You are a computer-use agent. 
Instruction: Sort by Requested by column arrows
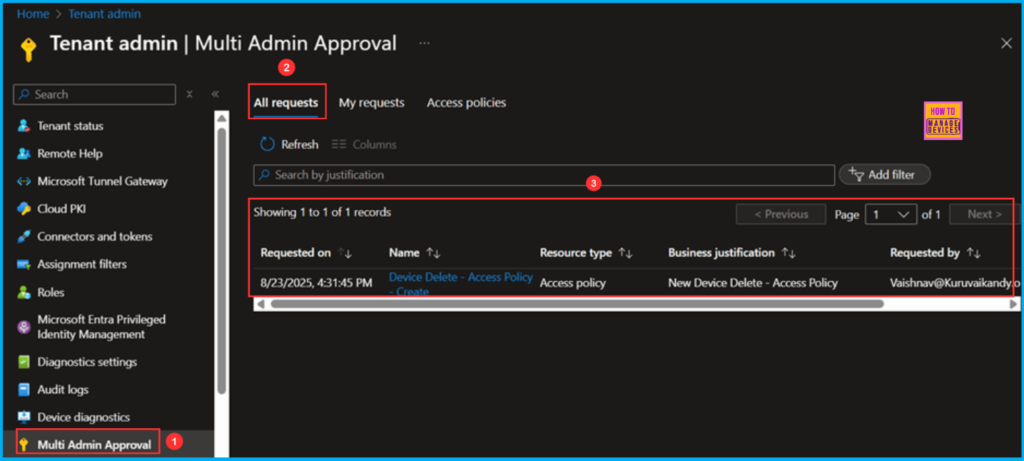click(973, 253)
